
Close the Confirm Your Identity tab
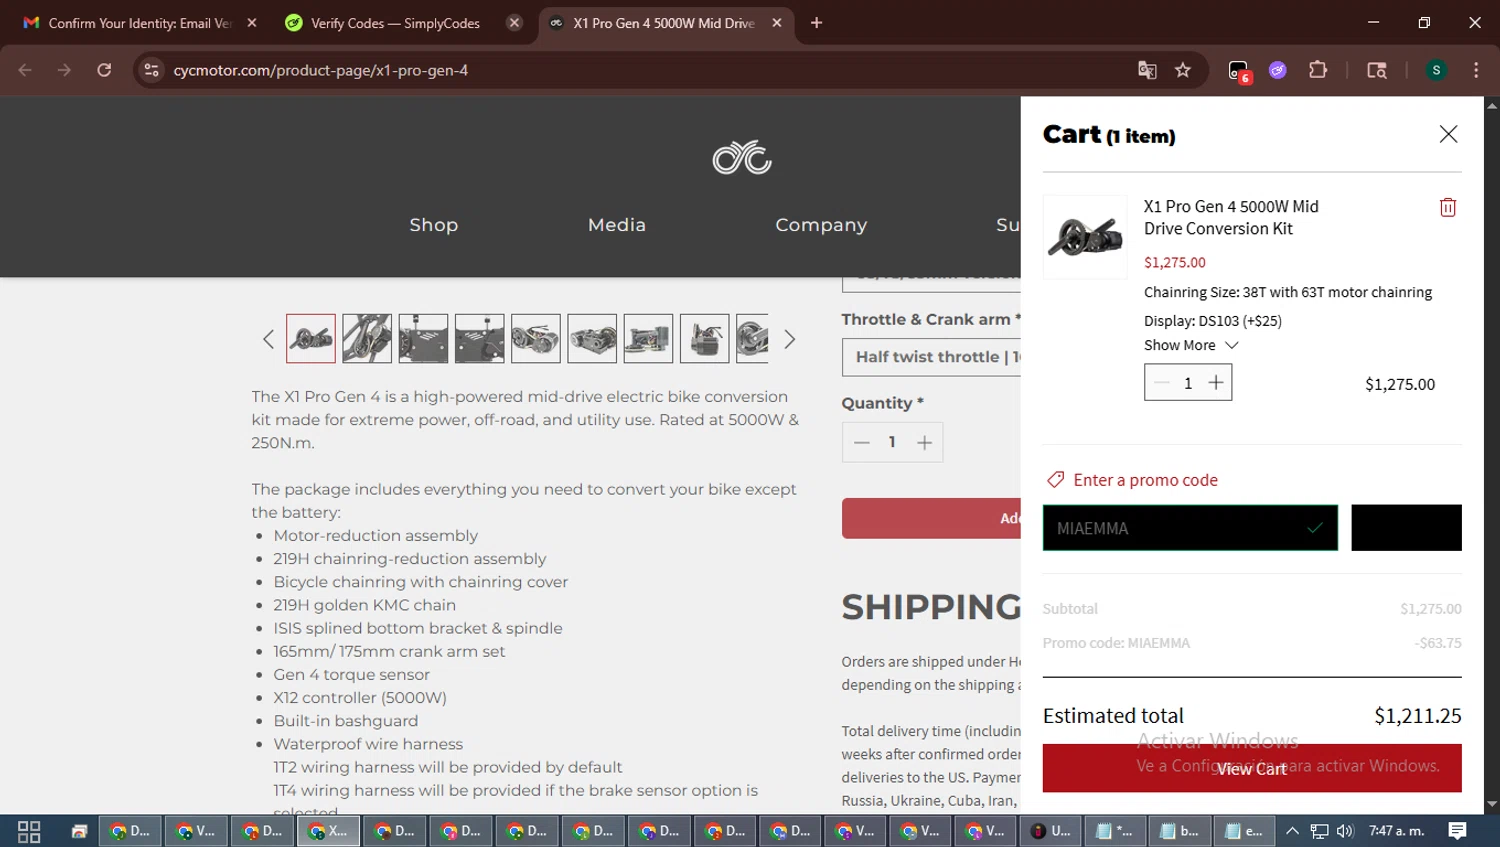(x=252, y=23)
